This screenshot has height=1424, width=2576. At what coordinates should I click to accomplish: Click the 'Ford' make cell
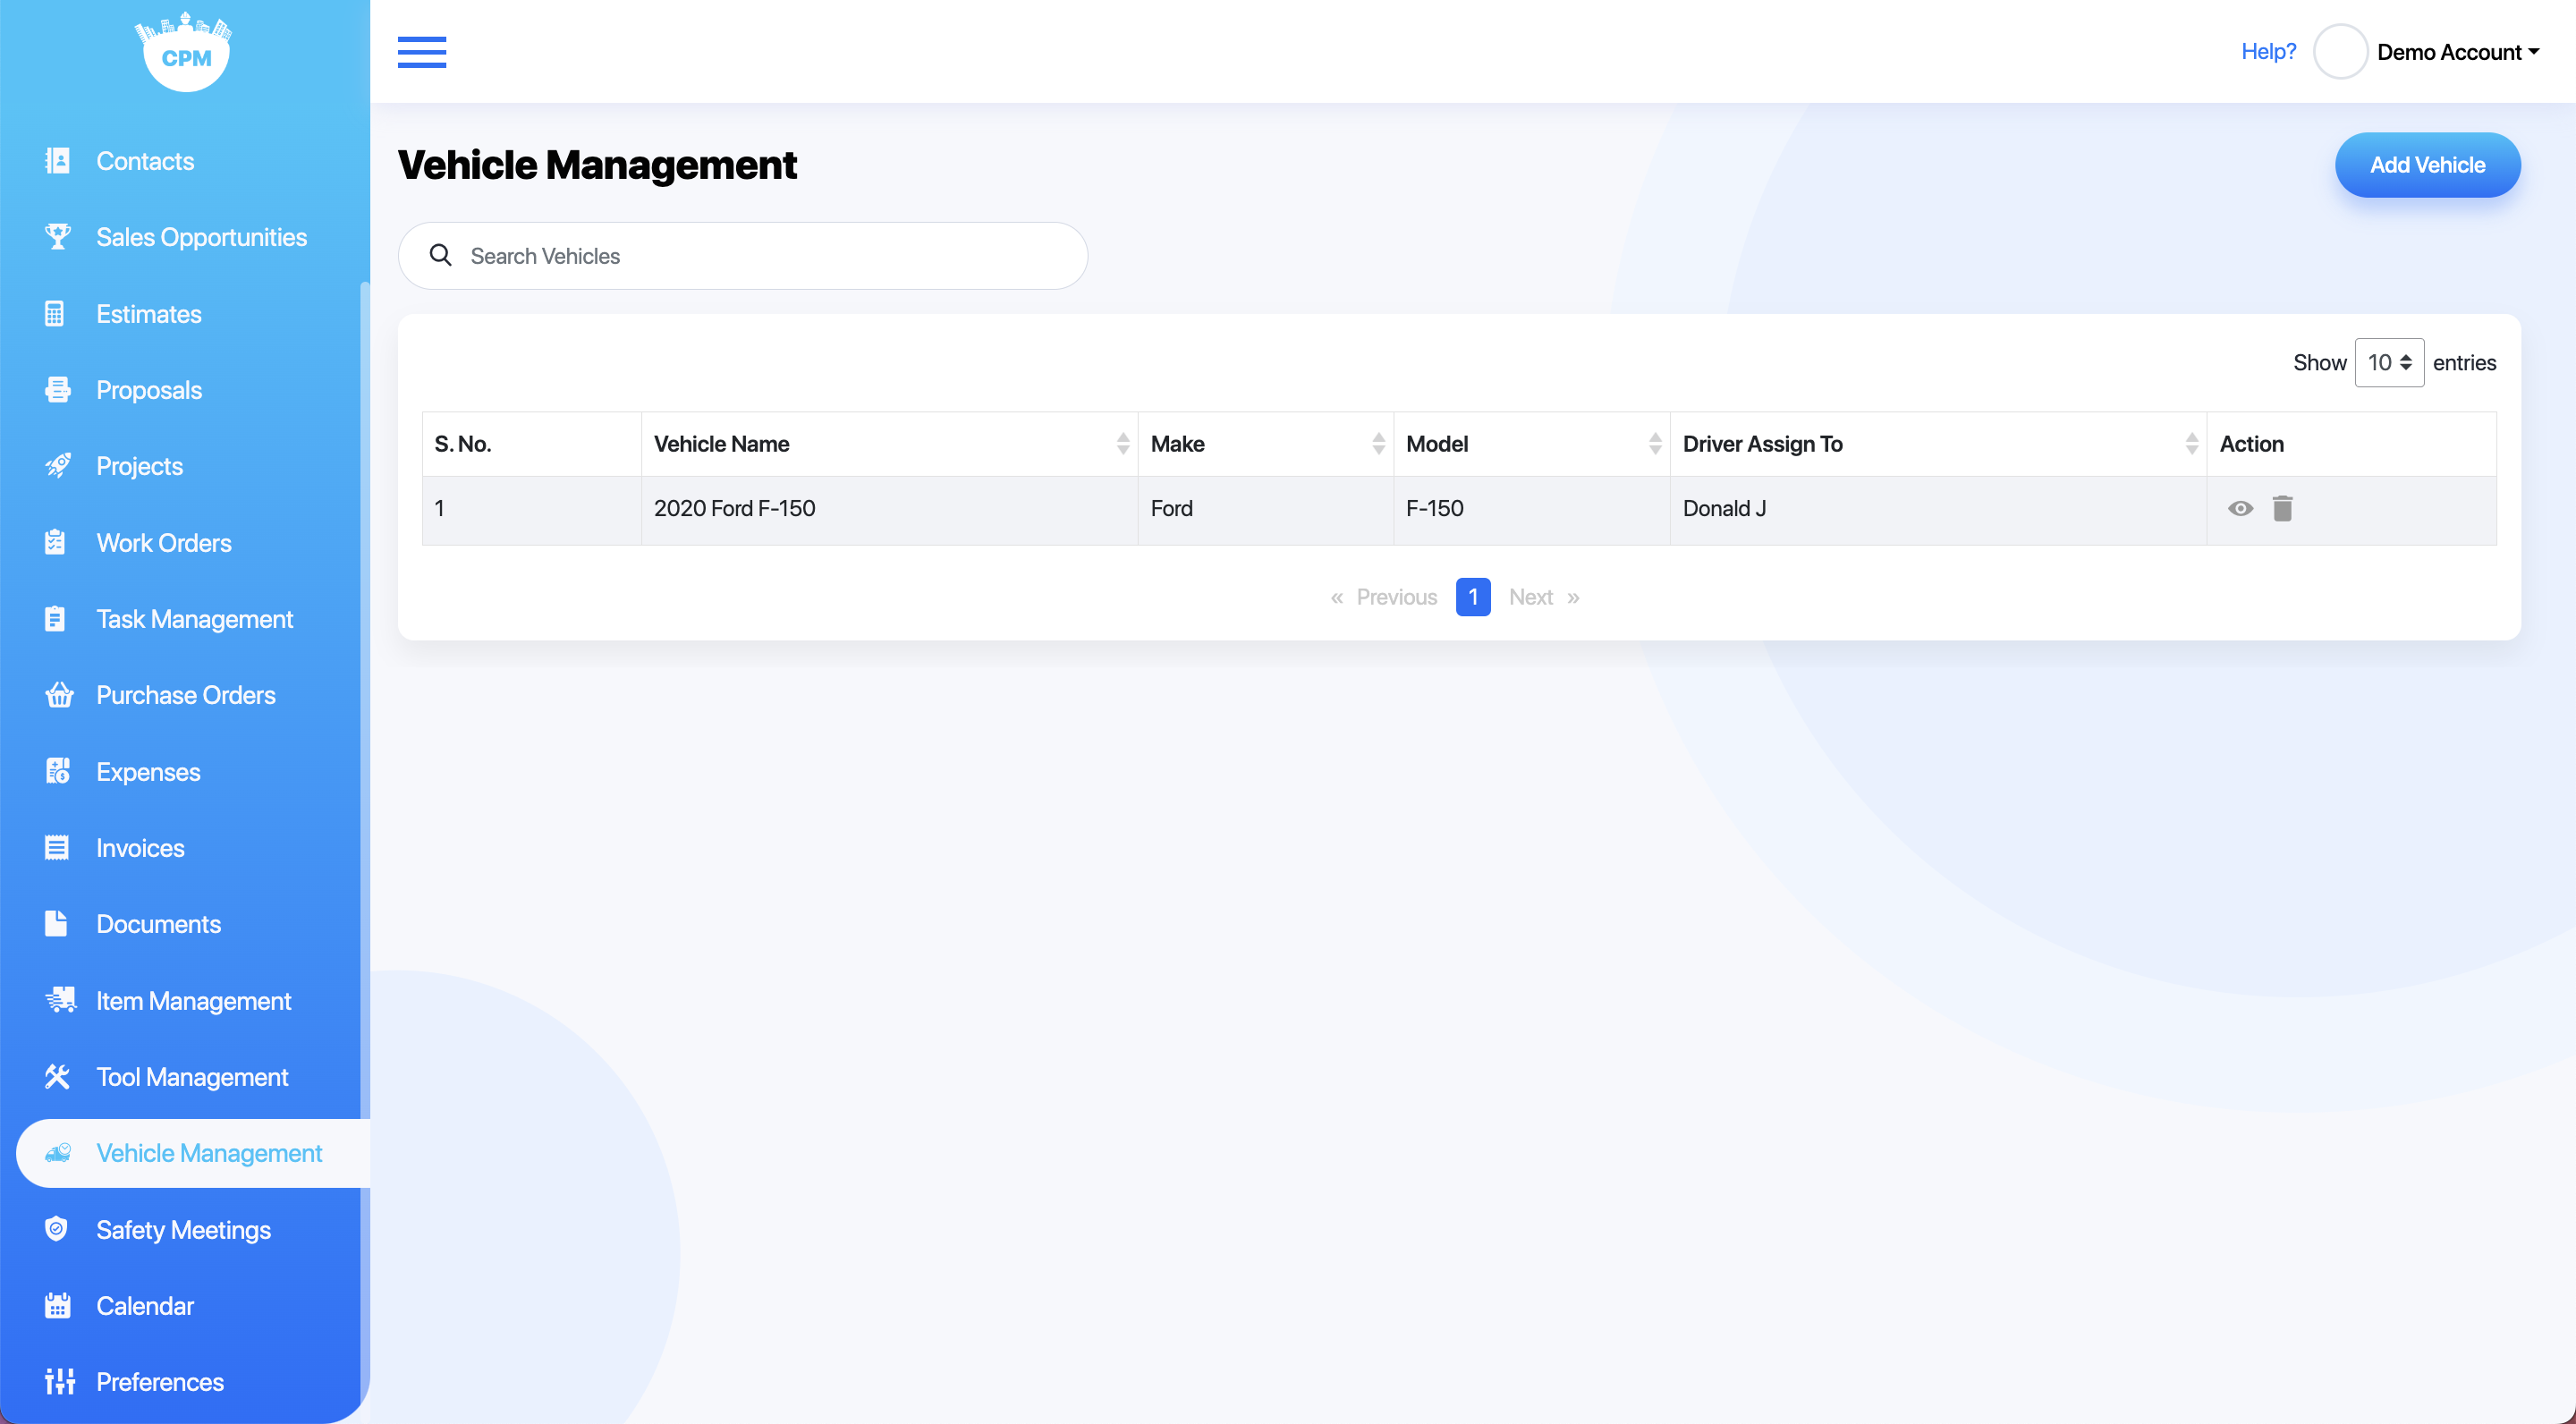click(1265, 509)
